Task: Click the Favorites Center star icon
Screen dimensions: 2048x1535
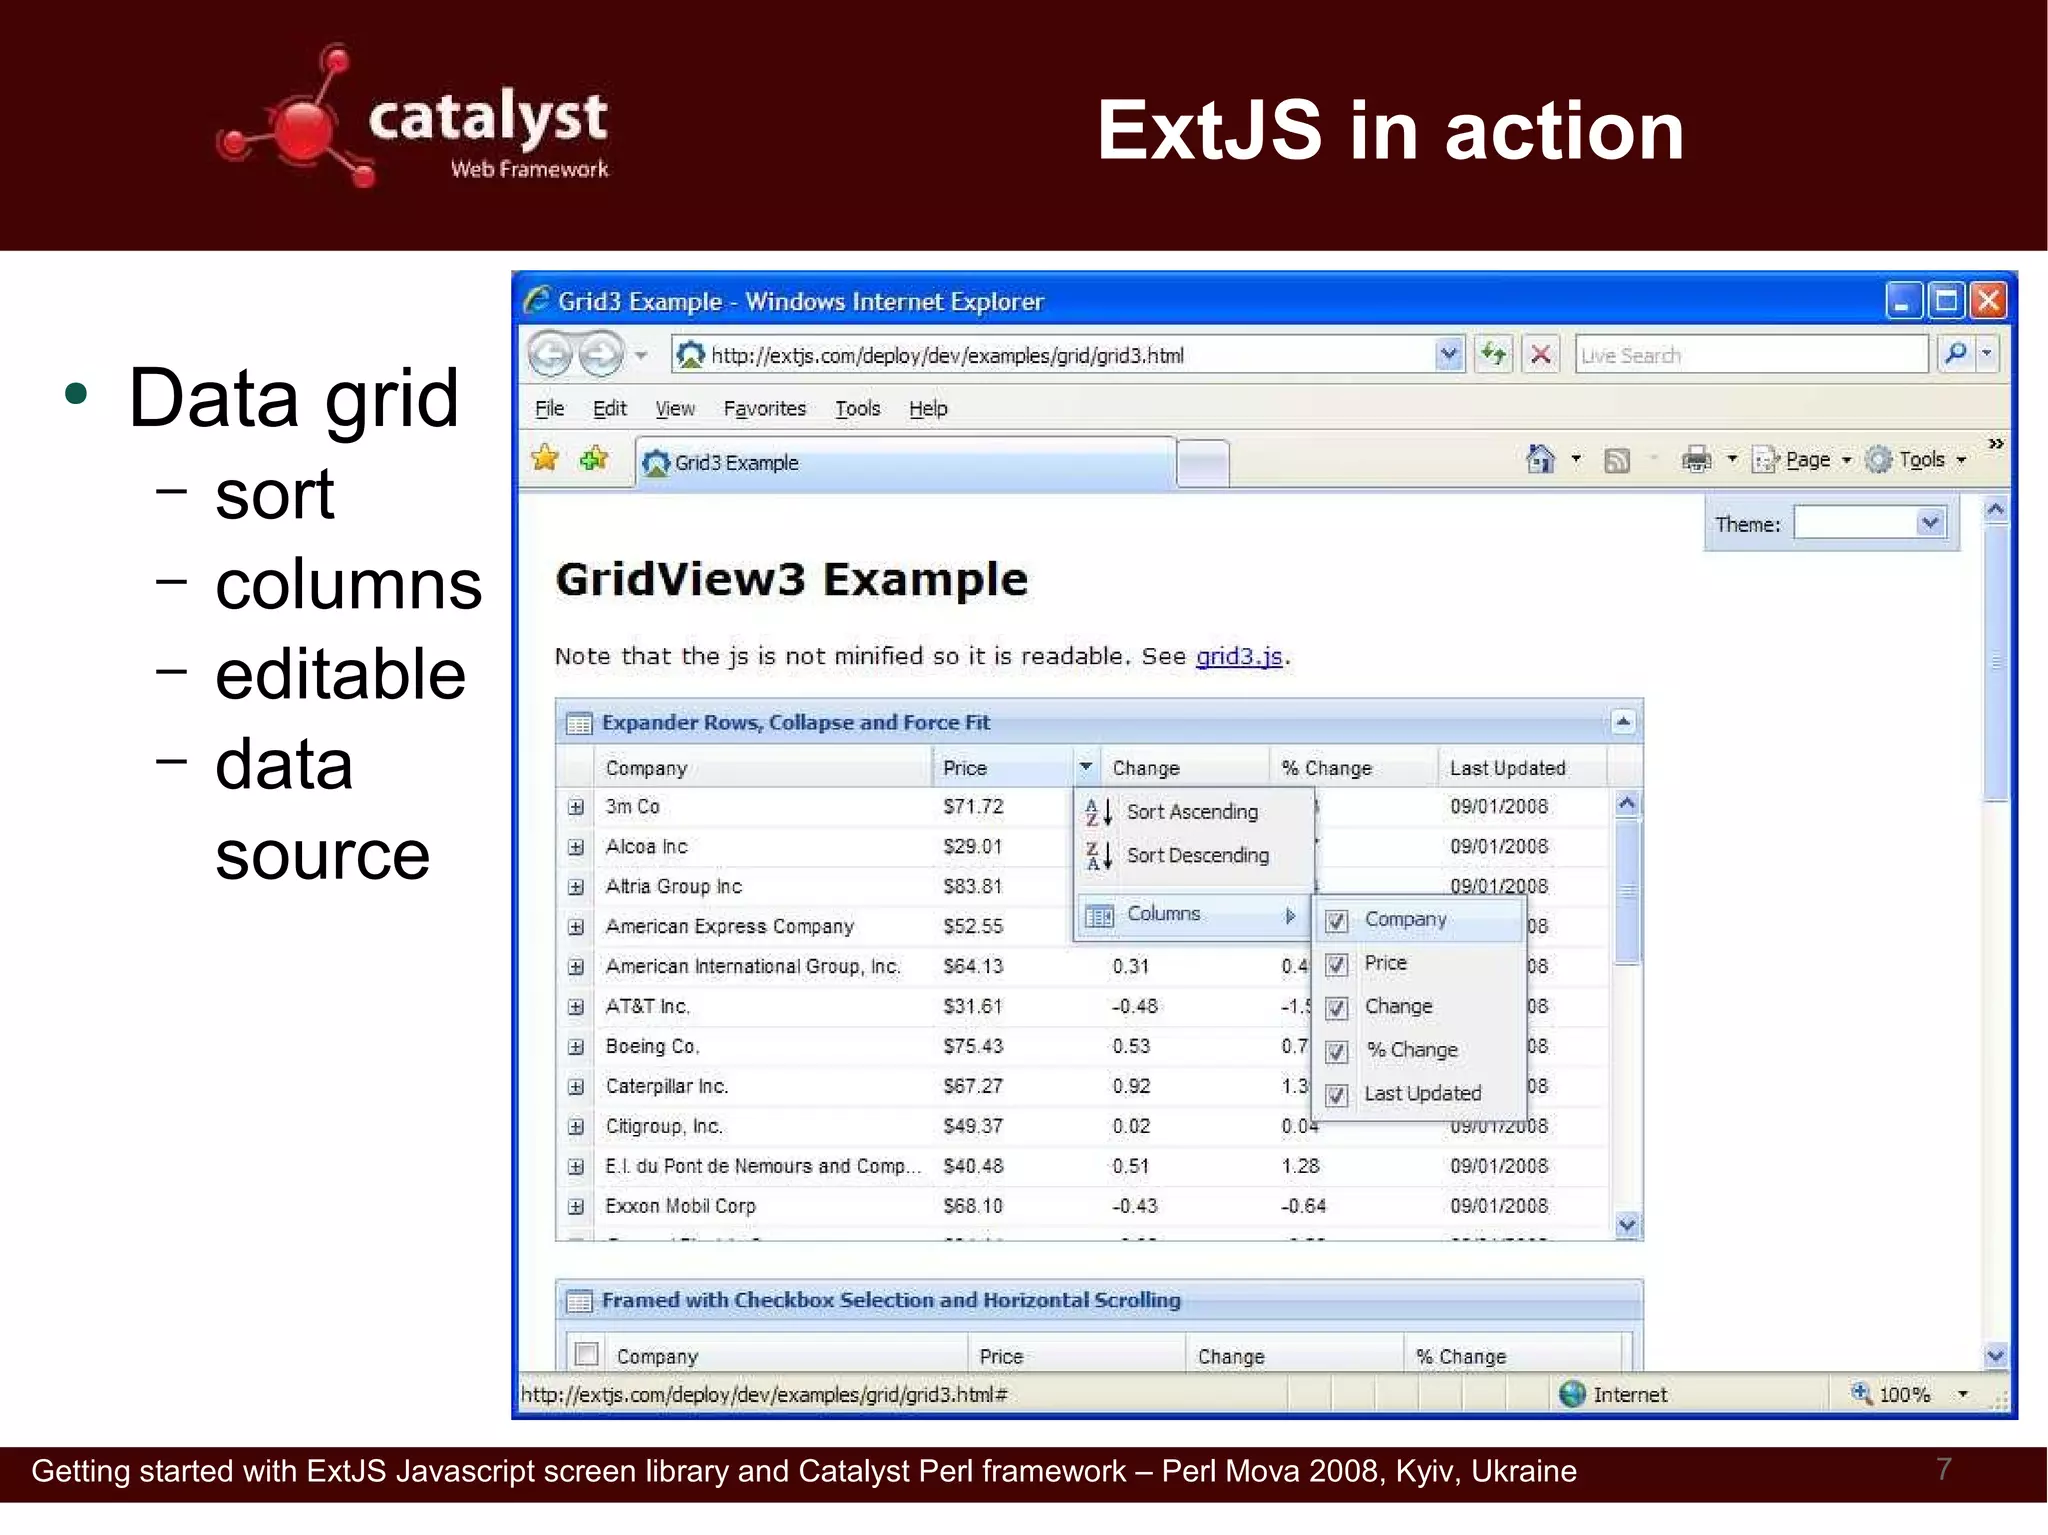Action: point(546,459)
